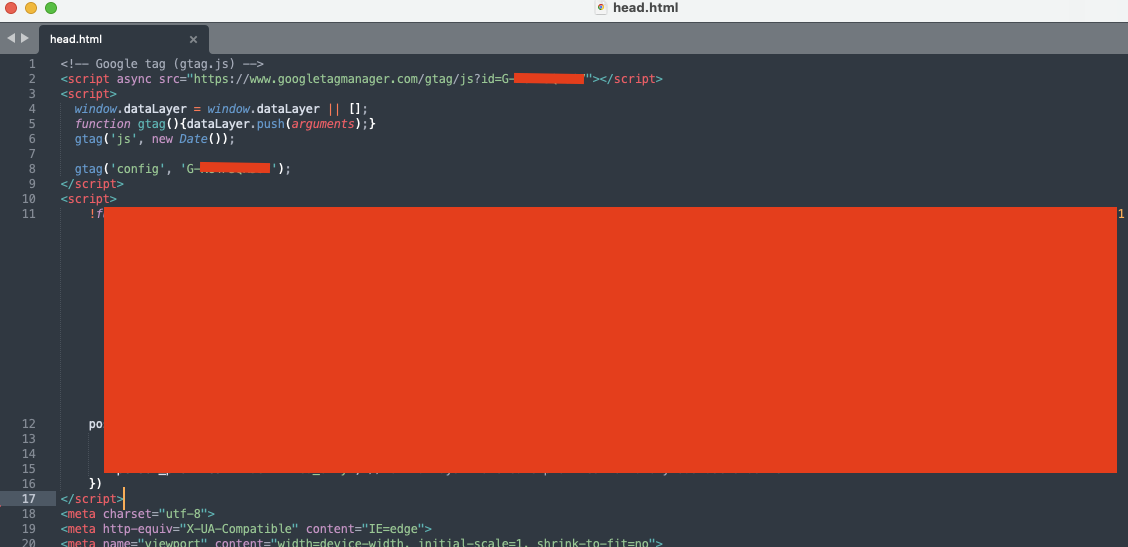Click highlighted line number 17 in gutter
The width and height of the screenshot is (1128, 547).
(29, 499)
